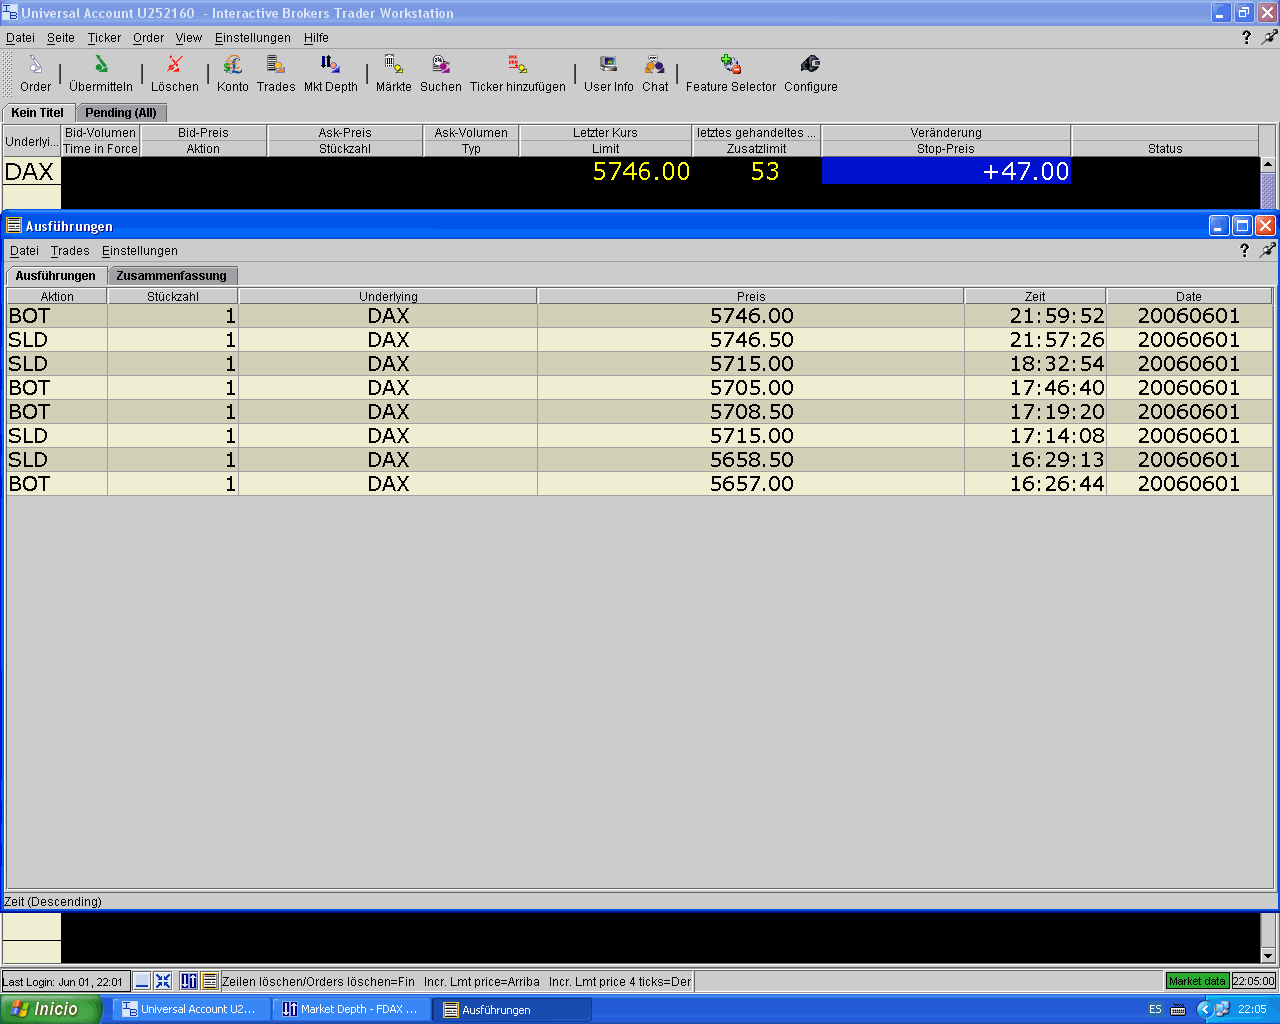
Task: Open the Feature Selector toolbar icon
Action: coord(731,75)
